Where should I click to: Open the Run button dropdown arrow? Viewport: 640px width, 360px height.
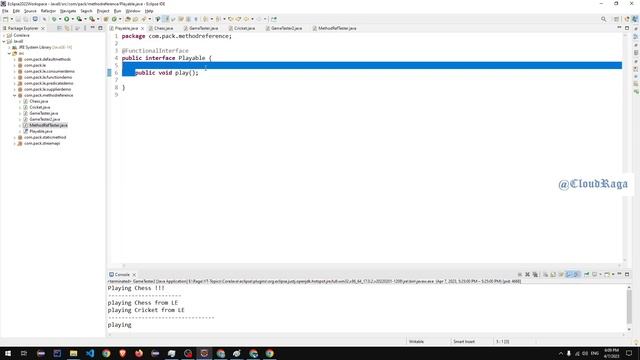click(73, 19)
